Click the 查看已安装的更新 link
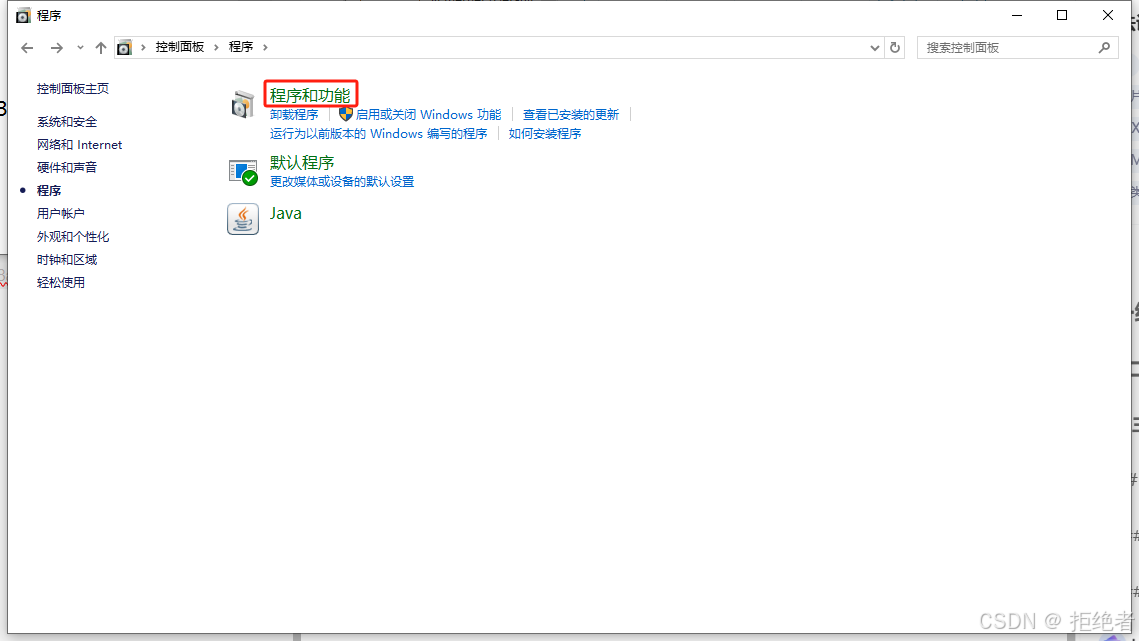 point(571,115)
